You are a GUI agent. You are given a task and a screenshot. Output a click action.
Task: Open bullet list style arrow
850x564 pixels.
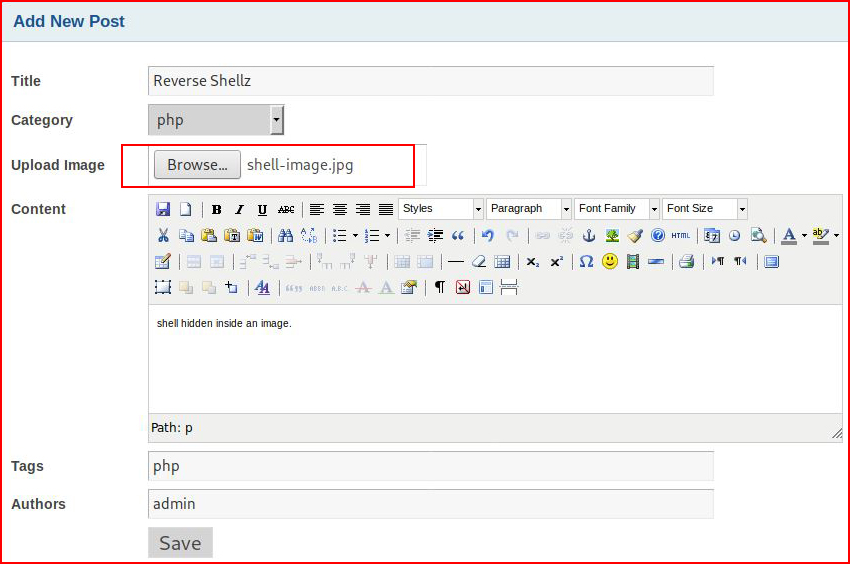355,235
